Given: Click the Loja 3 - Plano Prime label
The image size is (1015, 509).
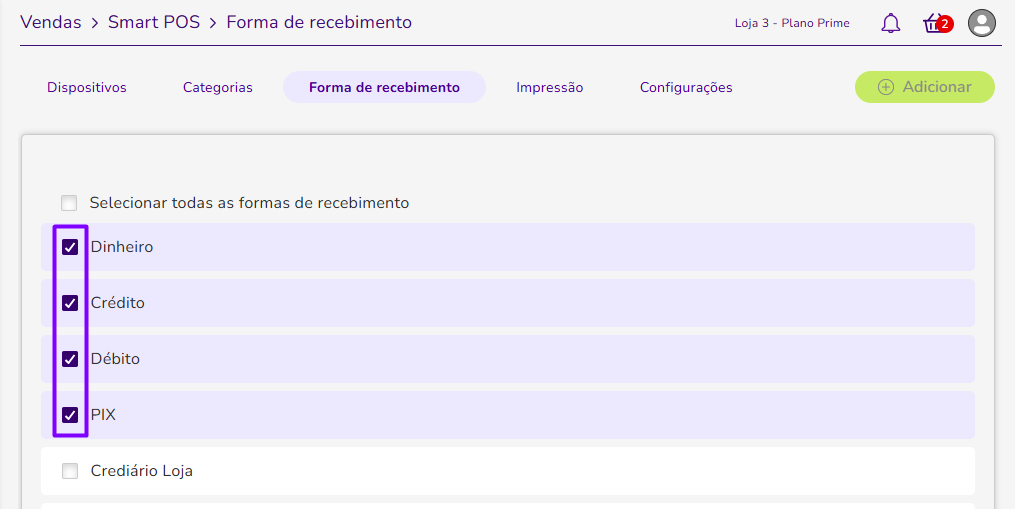Looking at the screenshot, I should coord(792,23).
